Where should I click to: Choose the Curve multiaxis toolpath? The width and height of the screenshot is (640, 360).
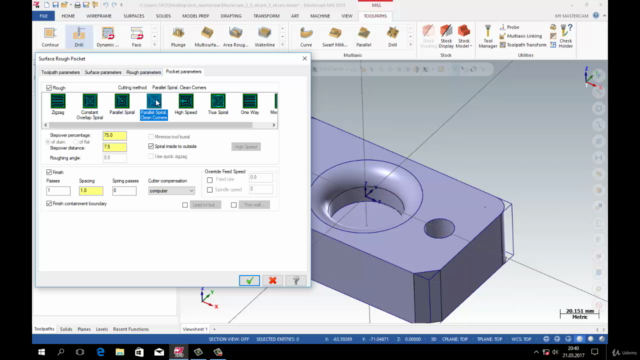point(306,37)
